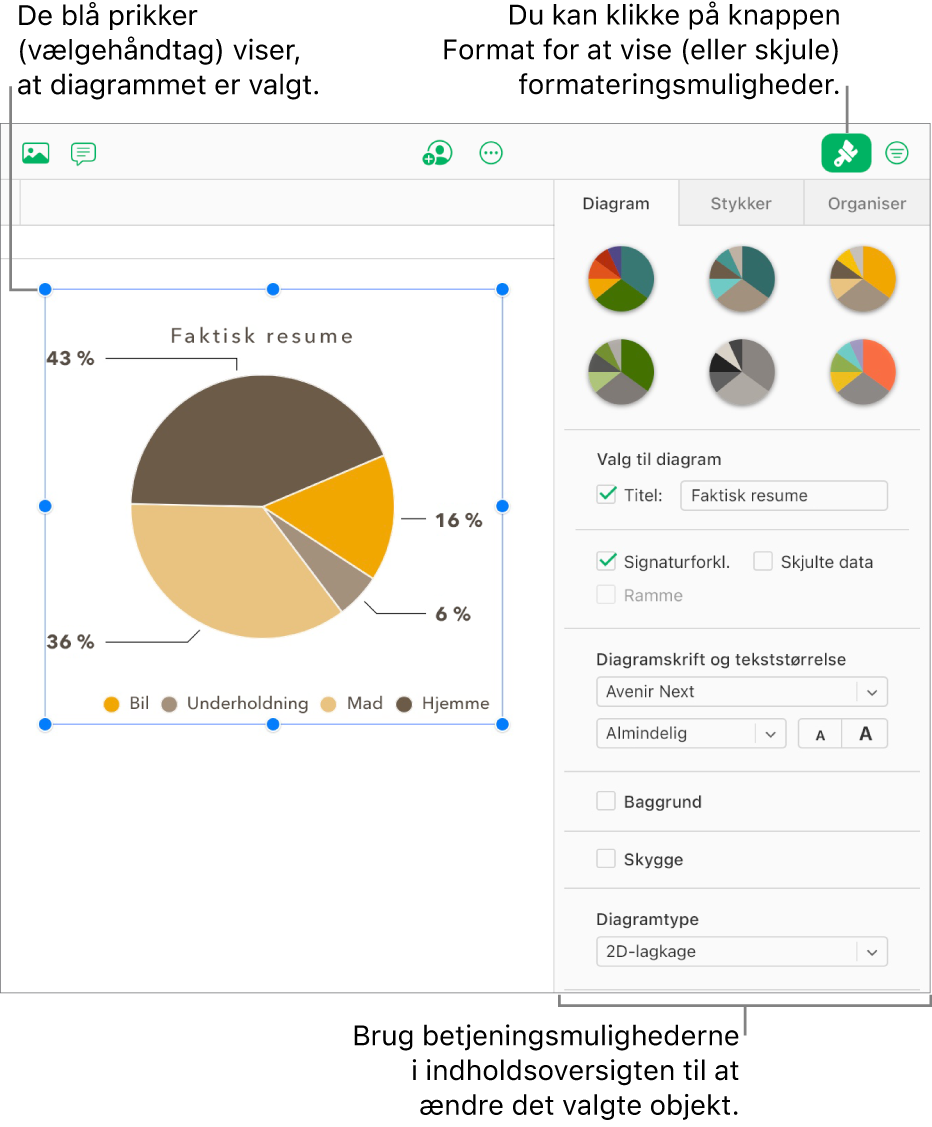Switch to the Diagram tab
932x1127 pixels.
pyautogui.click(x=616, y=203)
